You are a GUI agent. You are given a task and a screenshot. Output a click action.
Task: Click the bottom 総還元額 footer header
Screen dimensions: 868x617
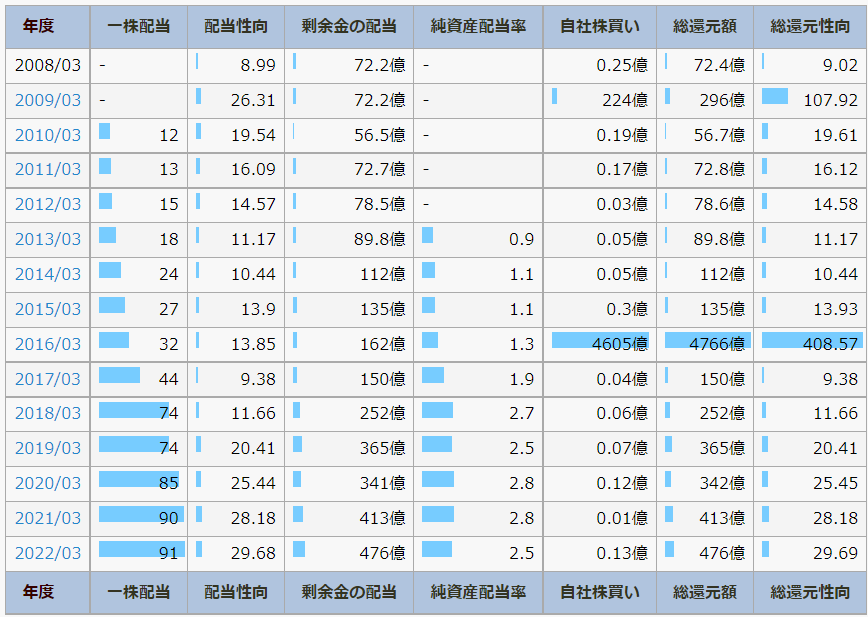705,592
